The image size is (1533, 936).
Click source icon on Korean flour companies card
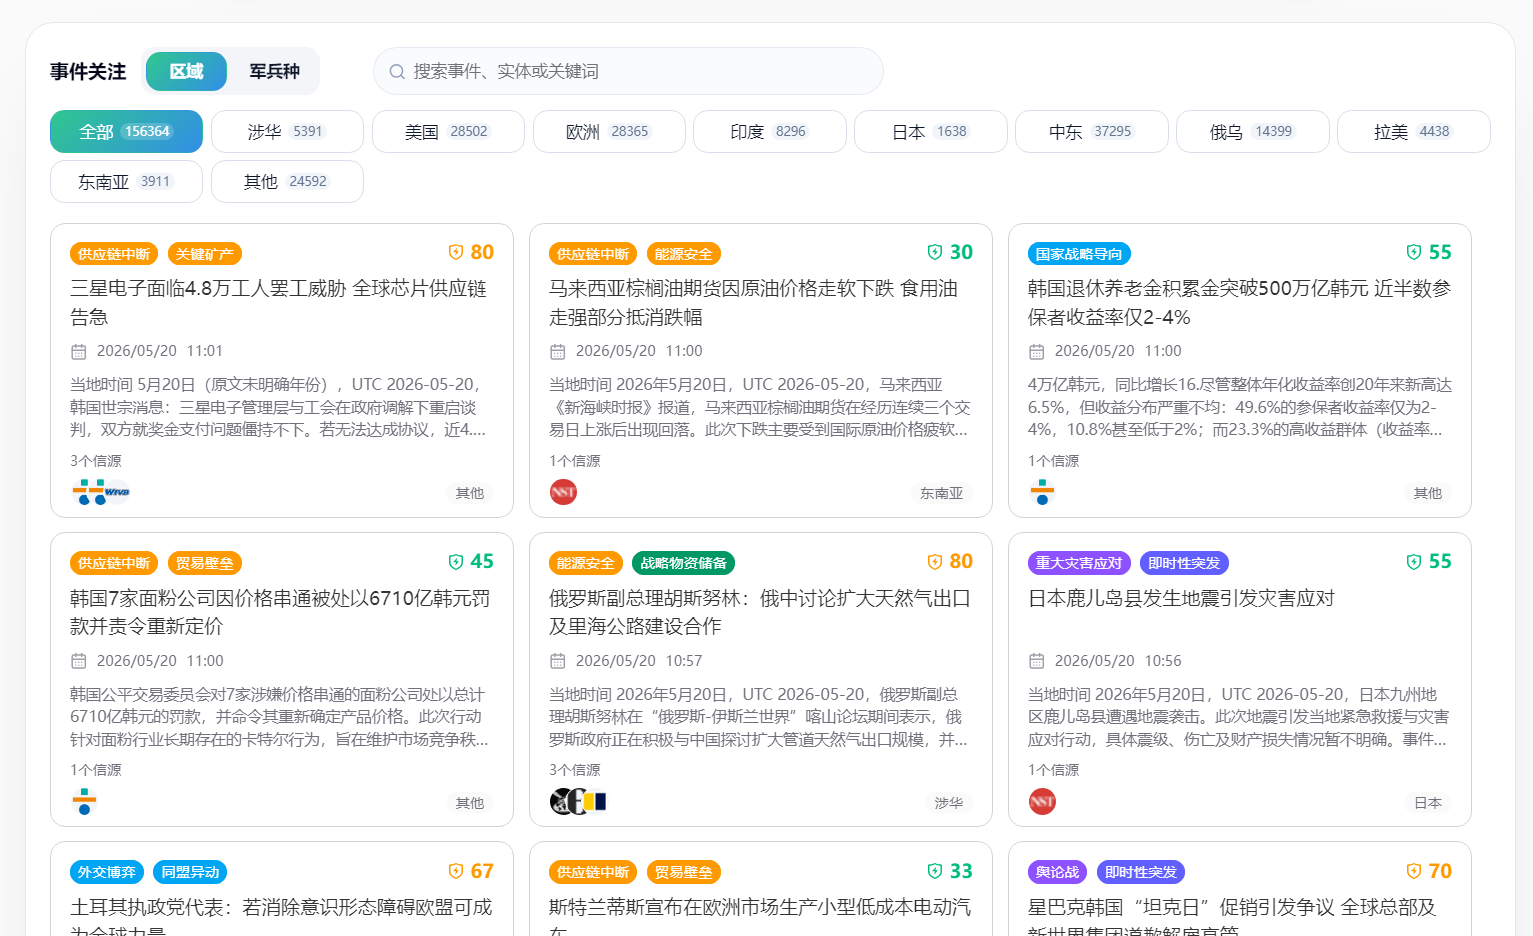point(84,801)
